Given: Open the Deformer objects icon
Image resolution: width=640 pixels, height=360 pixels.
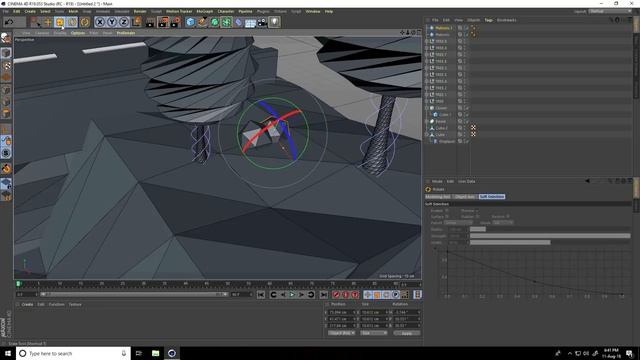Looking at the screenshot, I should pyautogui.click(x=238, y=22).
